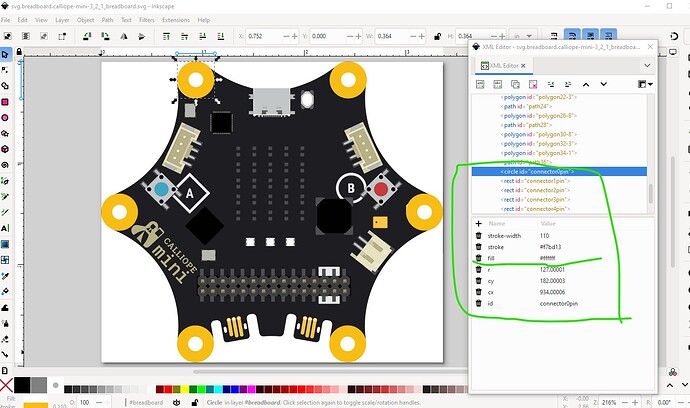Flip selection vertically
The width and height of the screenshot is (690, 408).
142,36
